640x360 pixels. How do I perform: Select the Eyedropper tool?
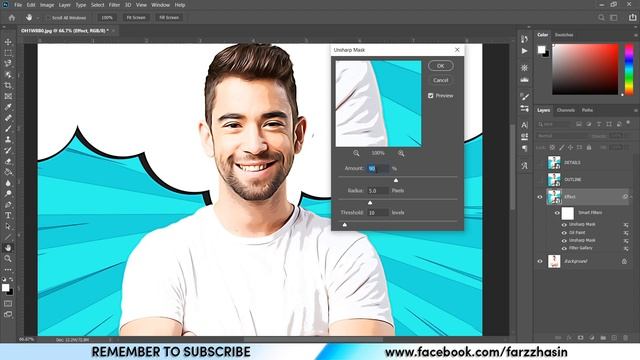[8, 107]
